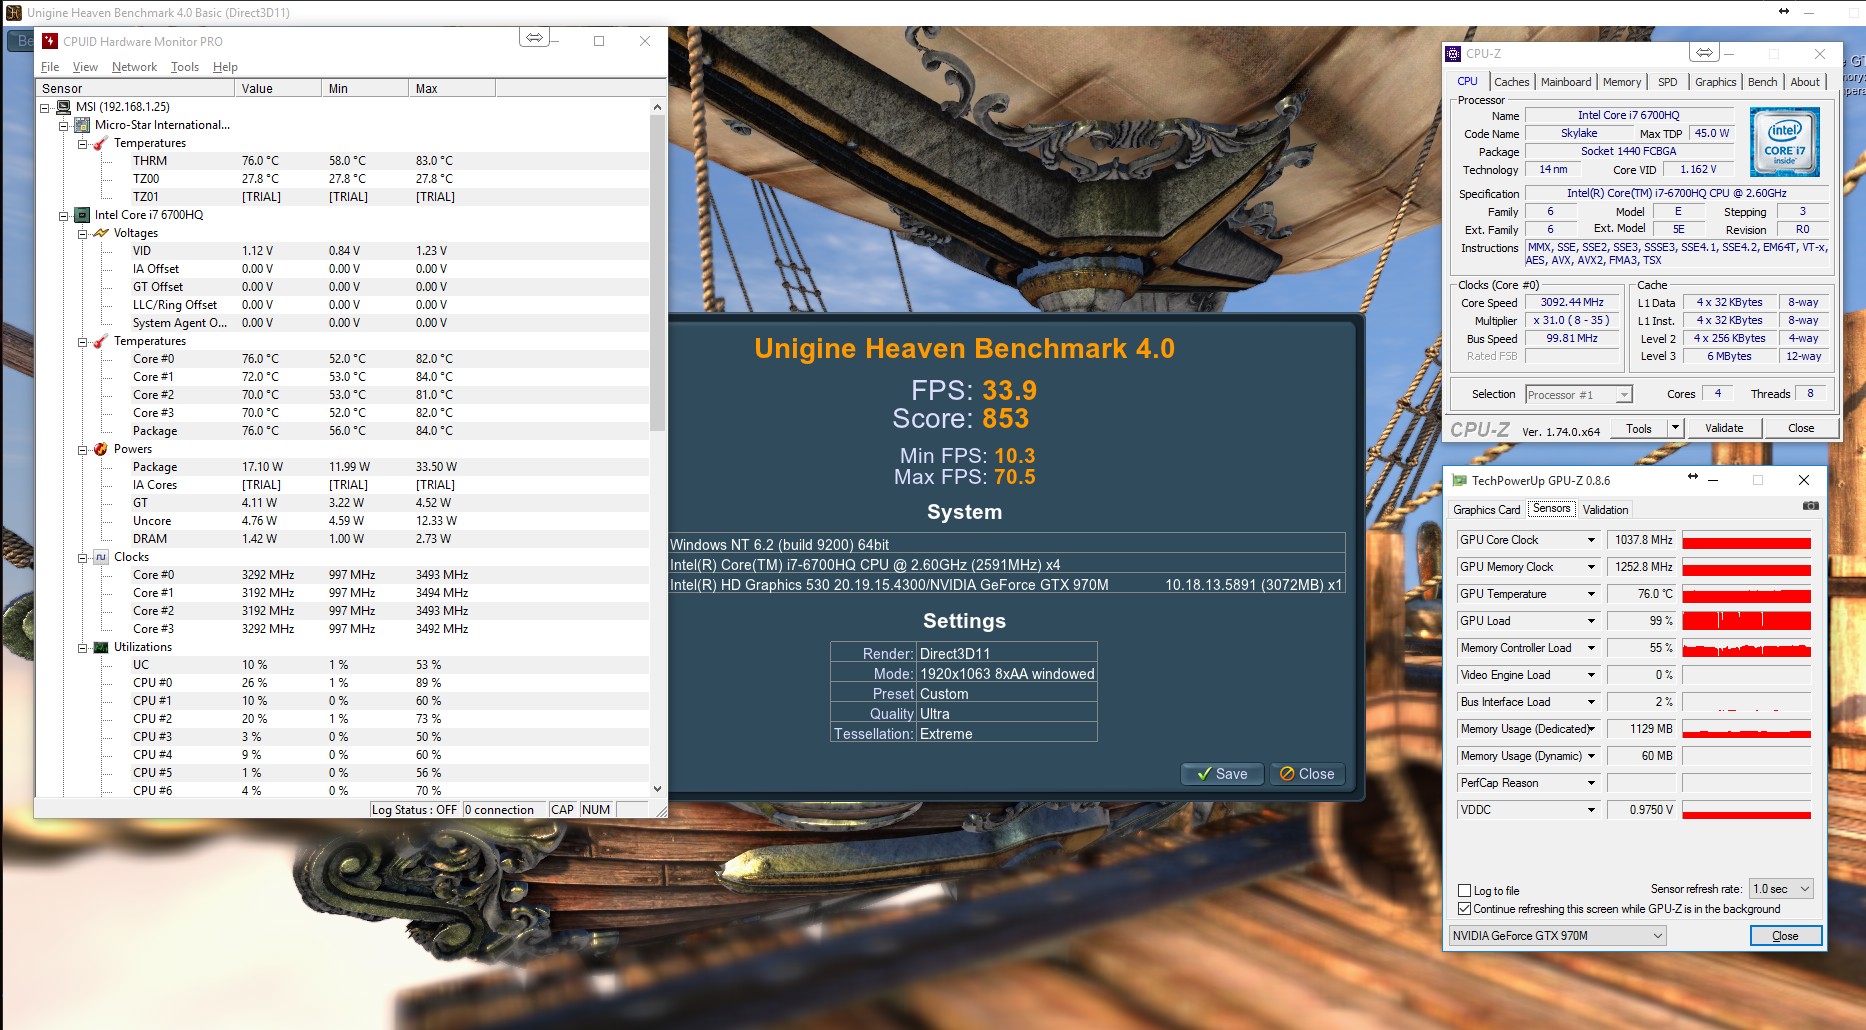Collapse the Voltages tree section

pyautogui.click(x=83, y=234)
